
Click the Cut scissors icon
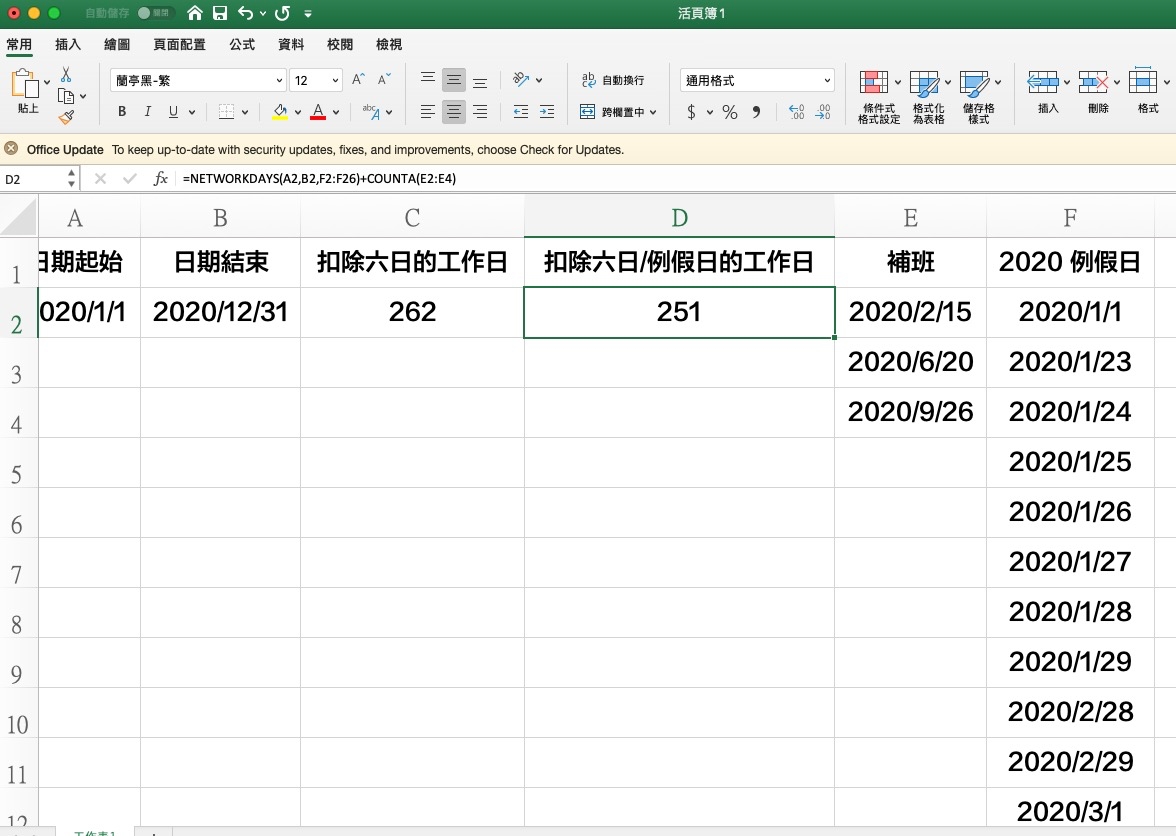66,75
